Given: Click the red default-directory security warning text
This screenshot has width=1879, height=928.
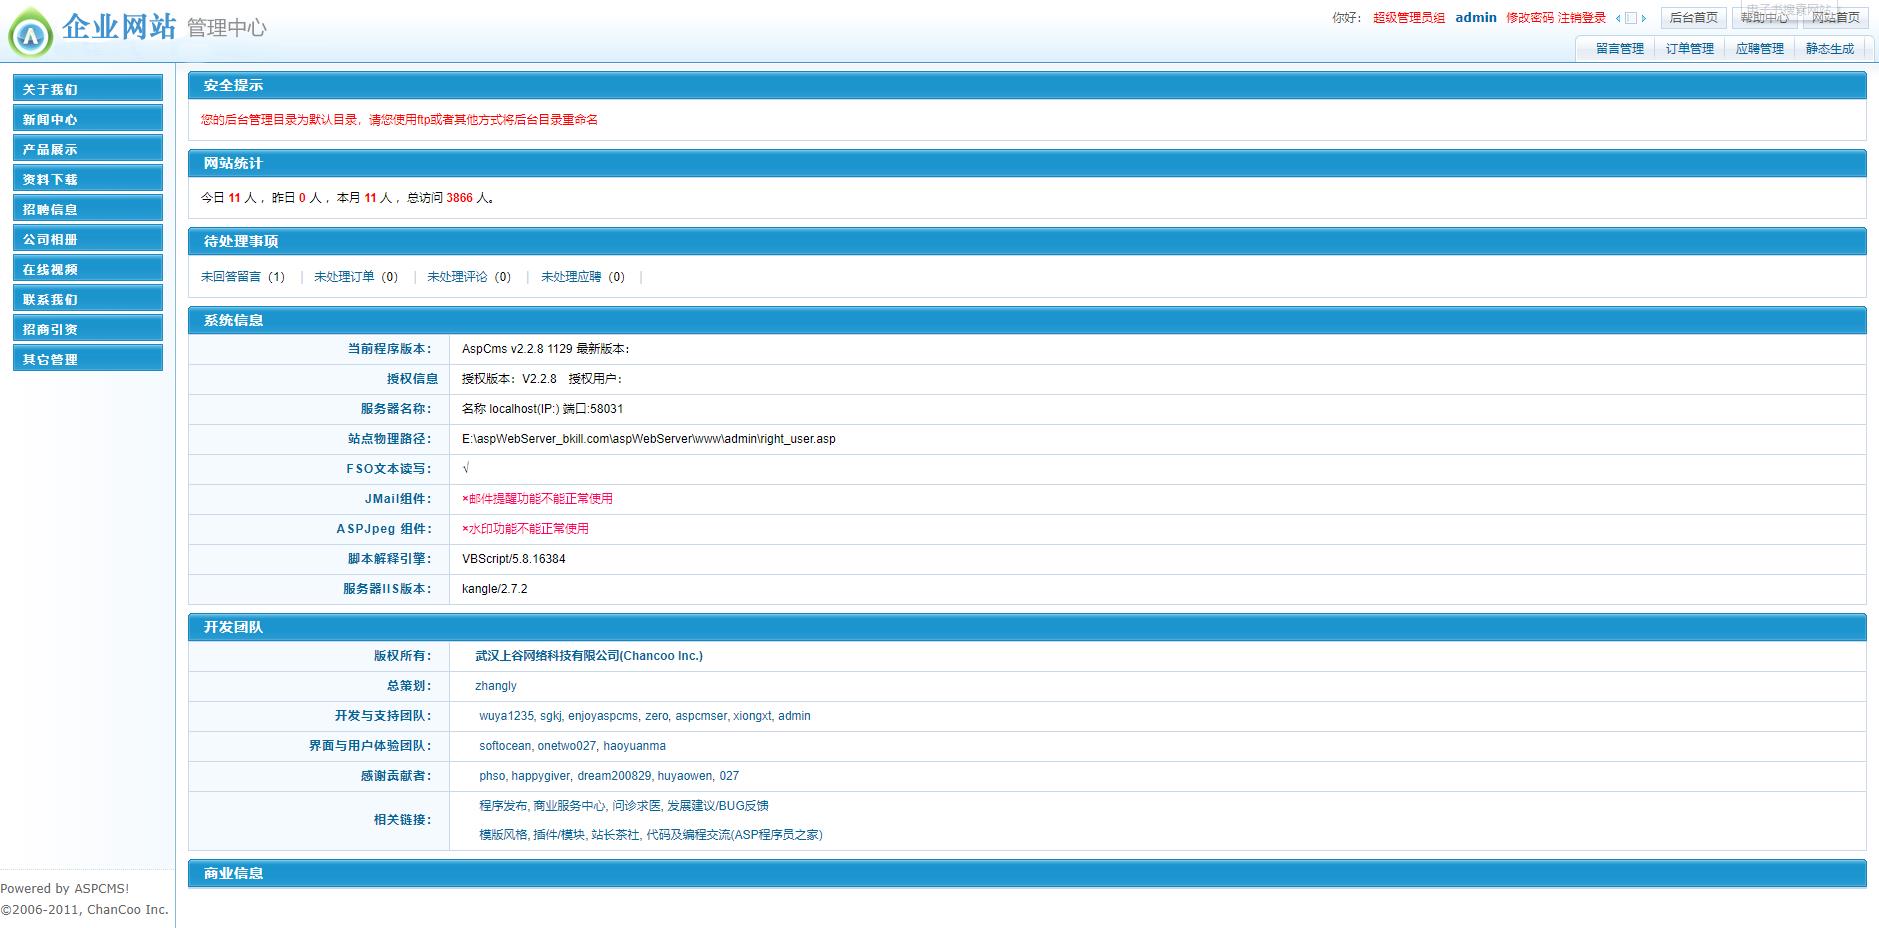Looking at the screenshot, I should [399, 120].
